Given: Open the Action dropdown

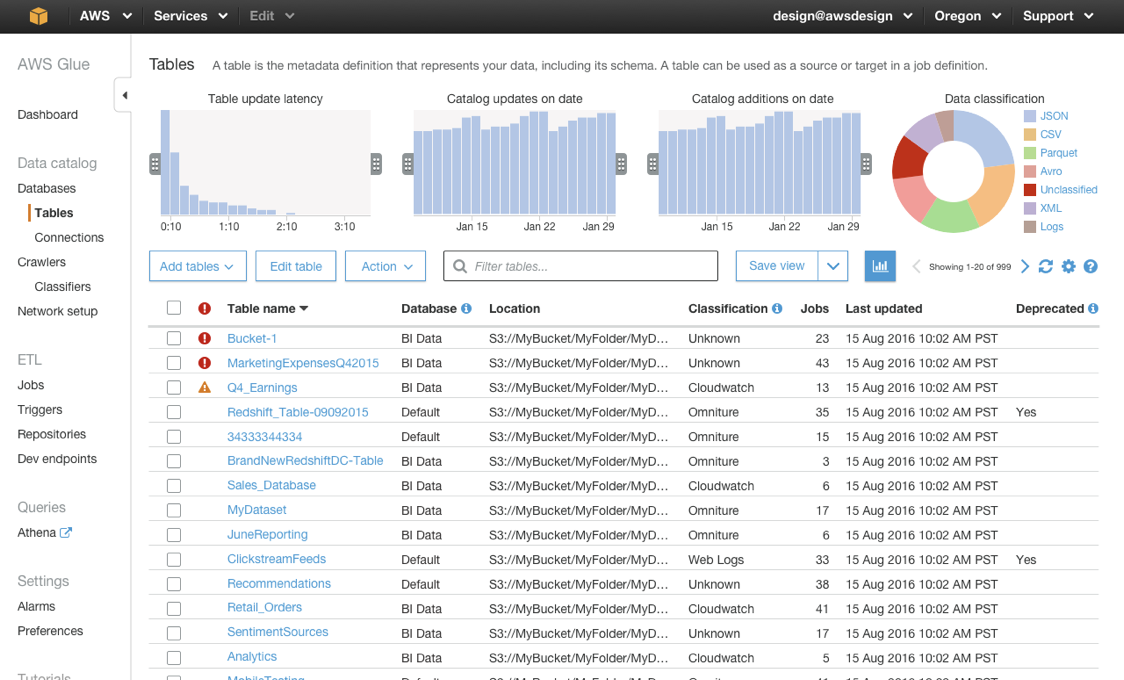Looking at the screenshot, I should point(386,266).
